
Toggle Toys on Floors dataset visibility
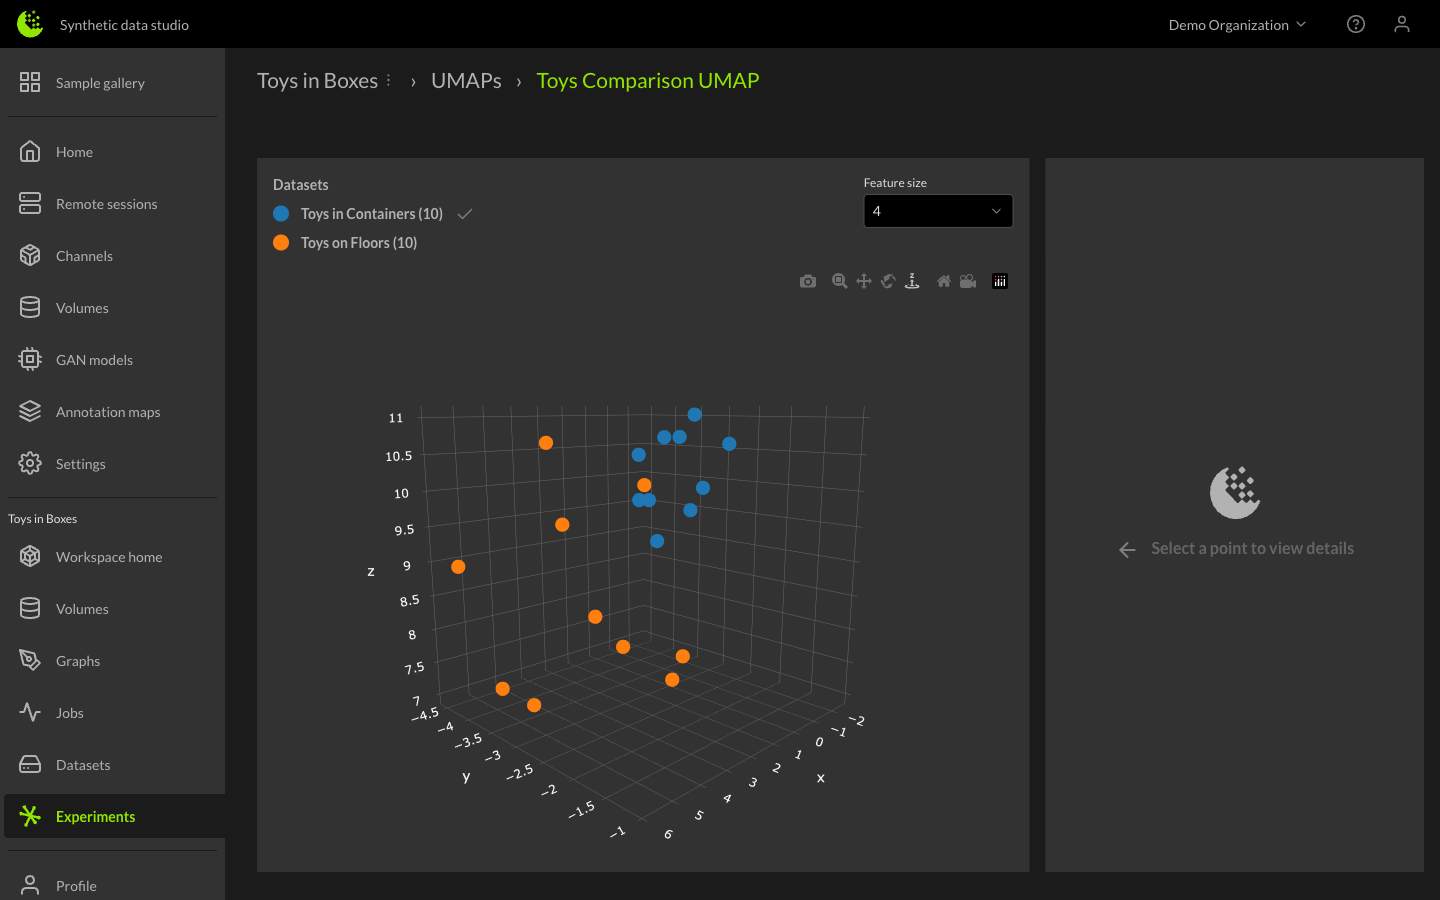(x=358, y=243)
